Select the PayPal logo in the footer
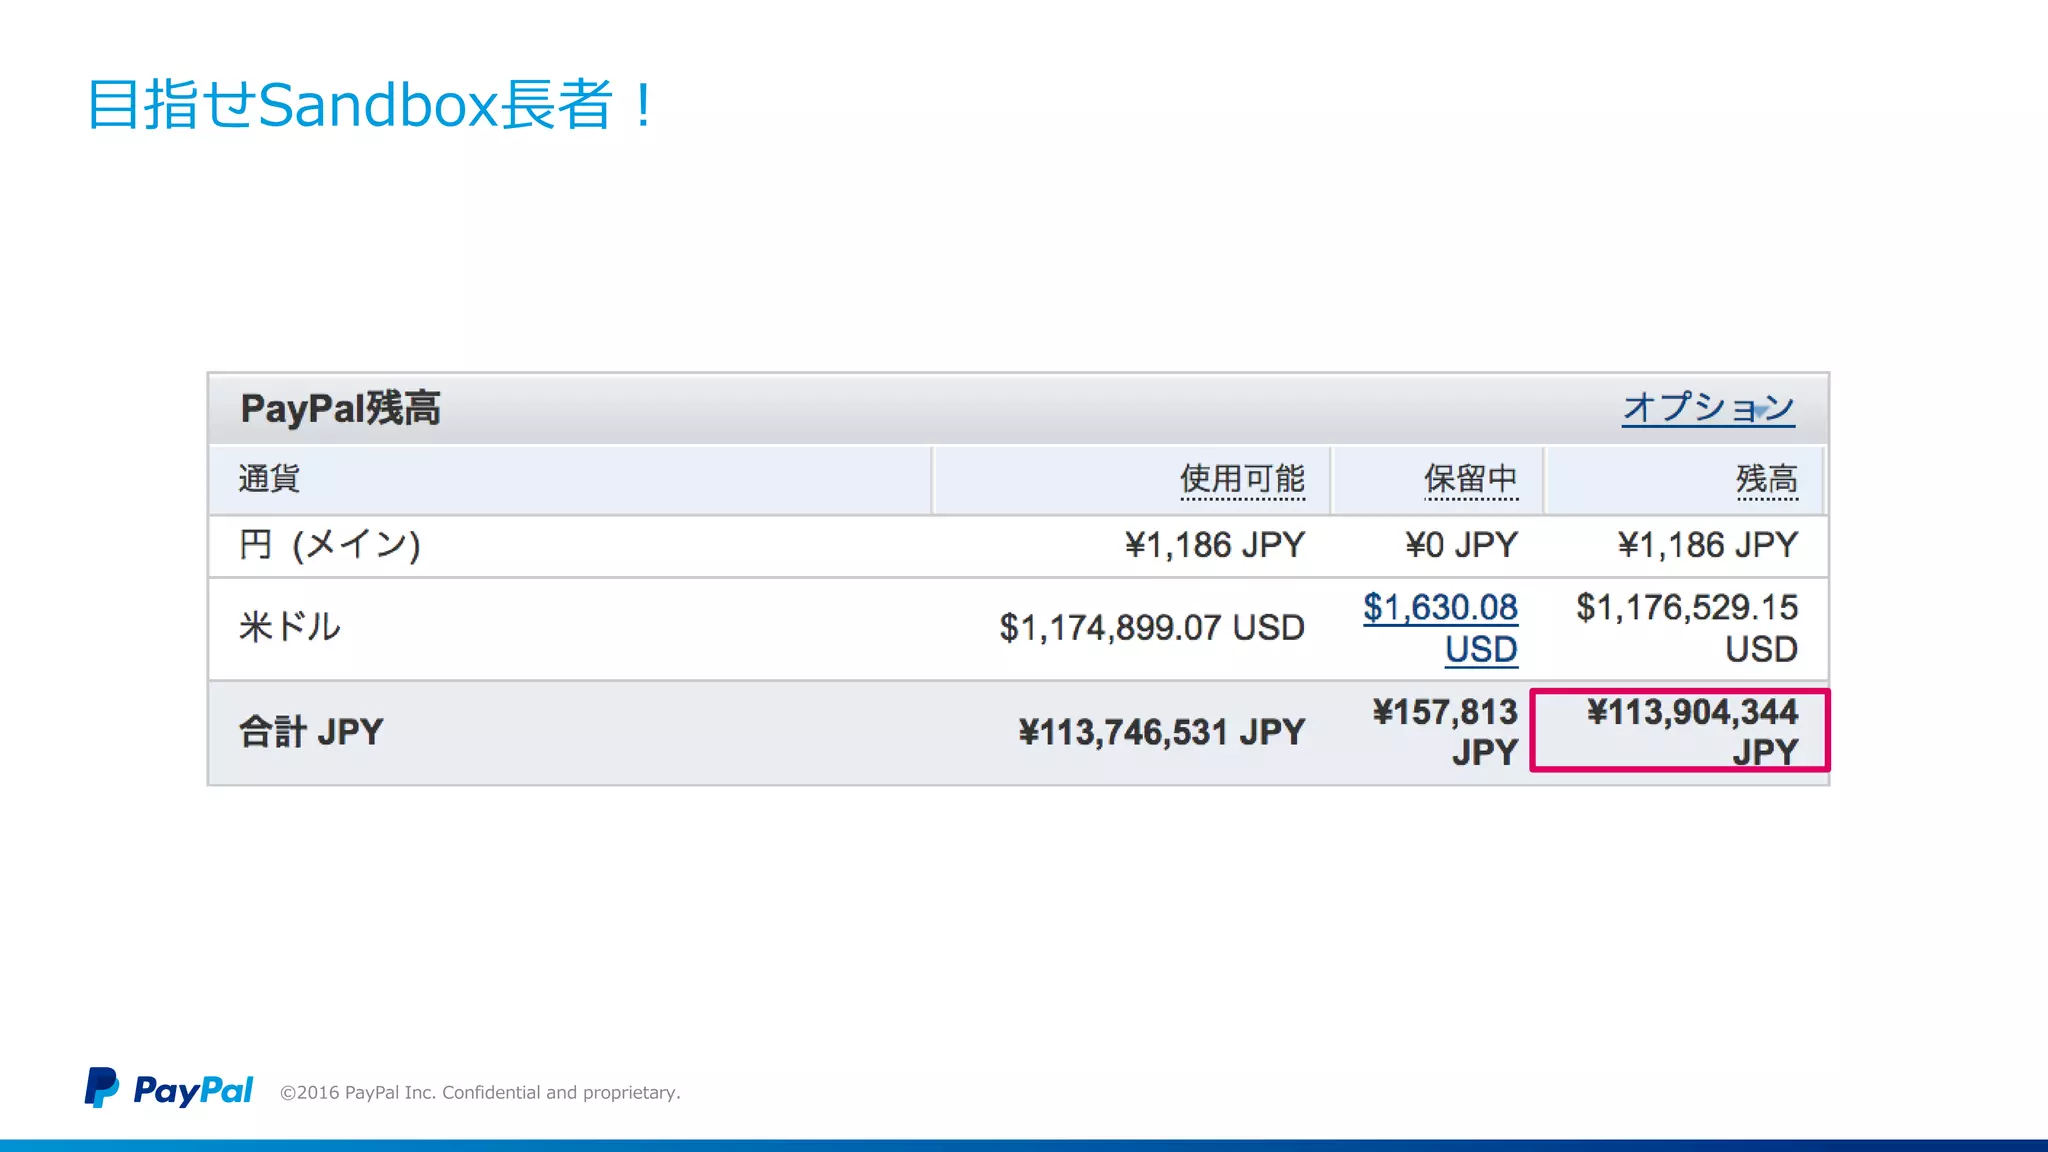 click(x=169, y=1088)
